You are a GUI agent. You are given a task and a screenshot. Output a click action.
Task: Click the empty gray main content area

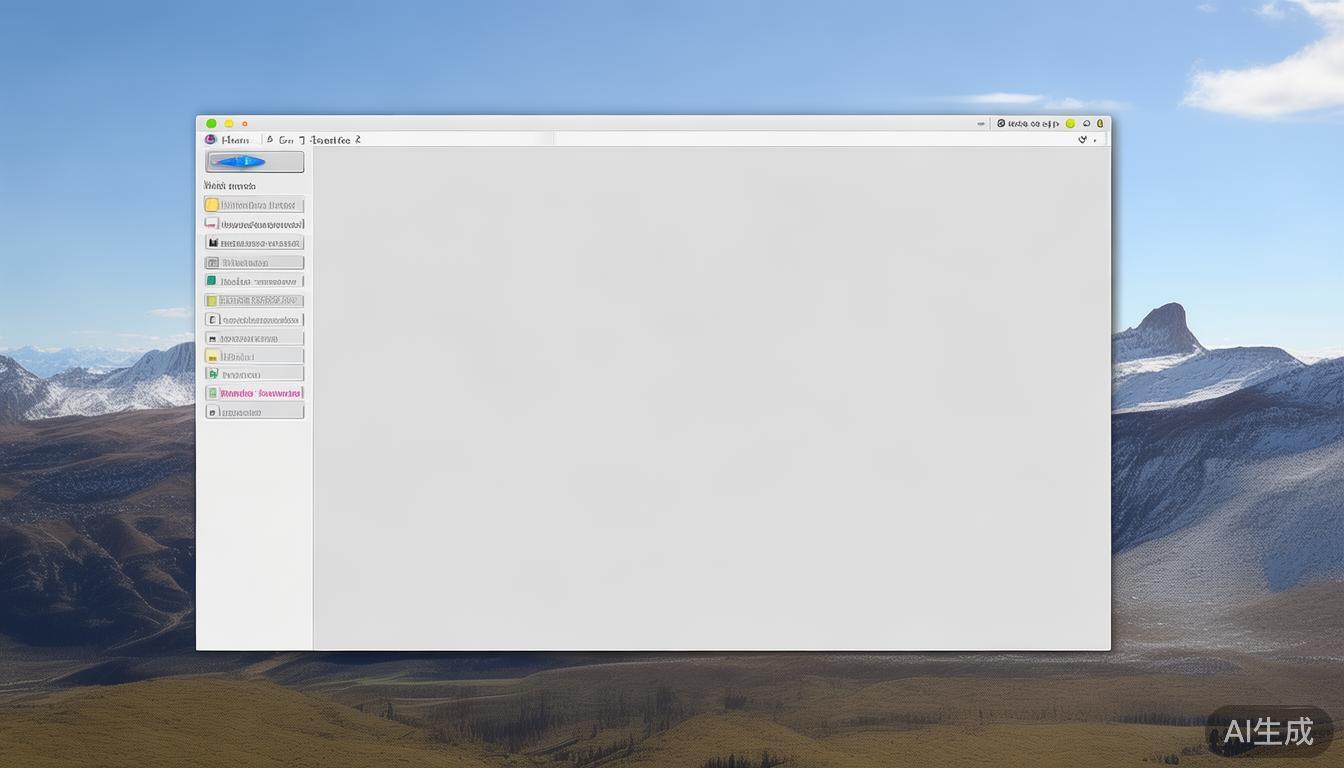click(x=711, y=398)
